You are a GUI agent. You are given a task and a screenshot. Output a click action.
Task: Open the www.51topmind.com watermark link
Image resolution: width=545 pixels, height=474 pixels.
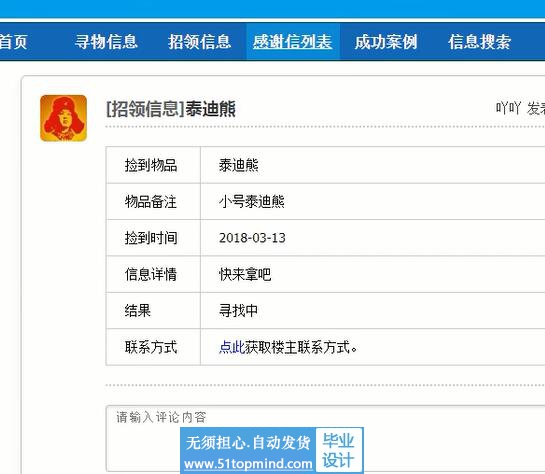[x=248, y=464]
